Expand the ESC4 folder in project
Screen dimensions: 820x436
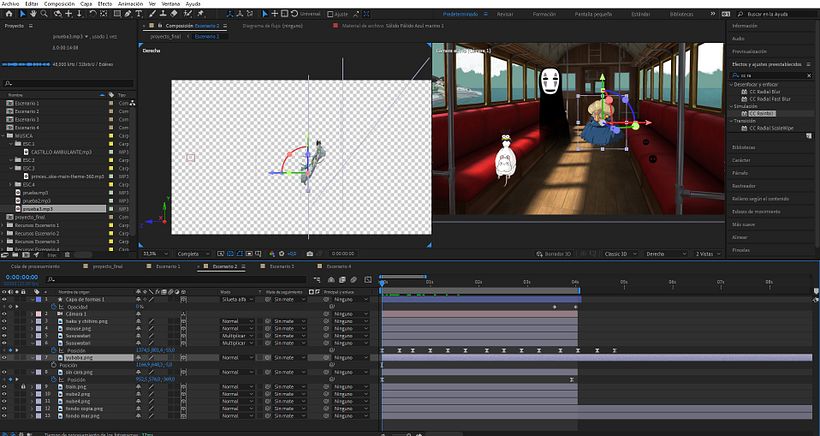pyautogui.click(x=11, y=185)
